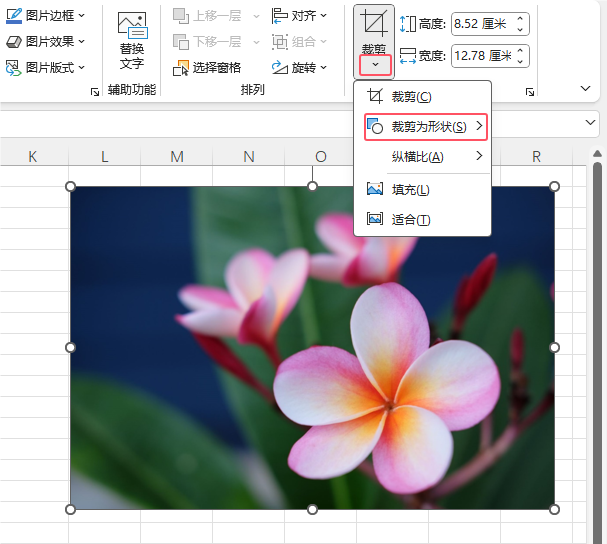Click the 填充 fill picture icon

coord(375,189)
